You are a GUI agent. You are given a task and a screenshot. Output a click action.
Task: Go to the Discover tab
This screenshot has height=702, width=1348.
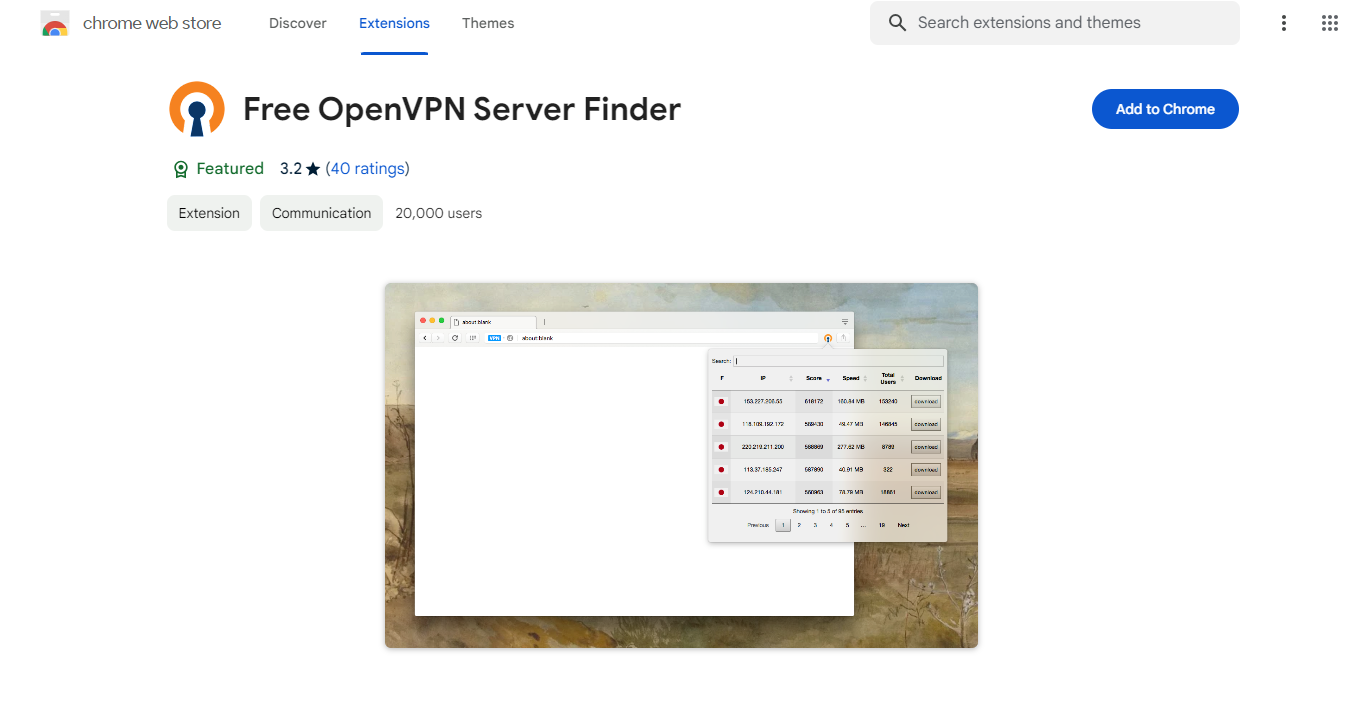point(298,23)
